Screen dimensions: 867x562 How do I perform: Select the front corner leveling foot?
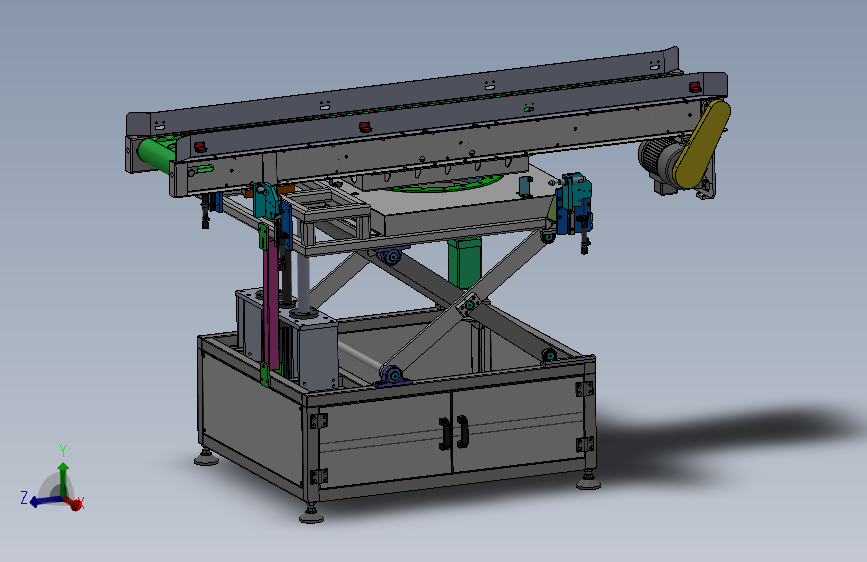tap(311, 514)
